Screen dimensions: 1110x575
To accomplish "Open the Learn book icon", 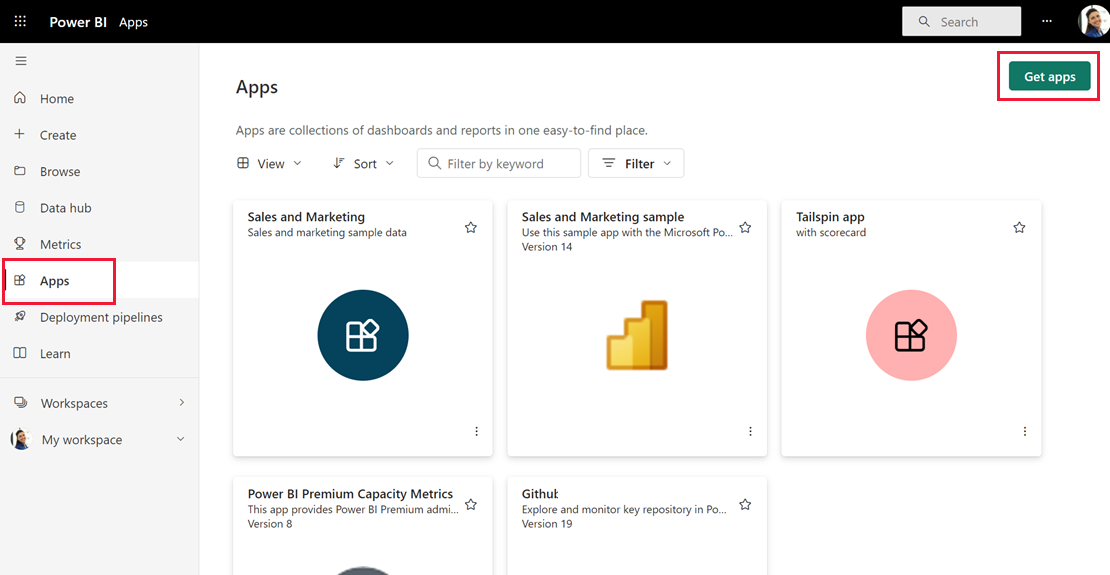I will (20, 353).
